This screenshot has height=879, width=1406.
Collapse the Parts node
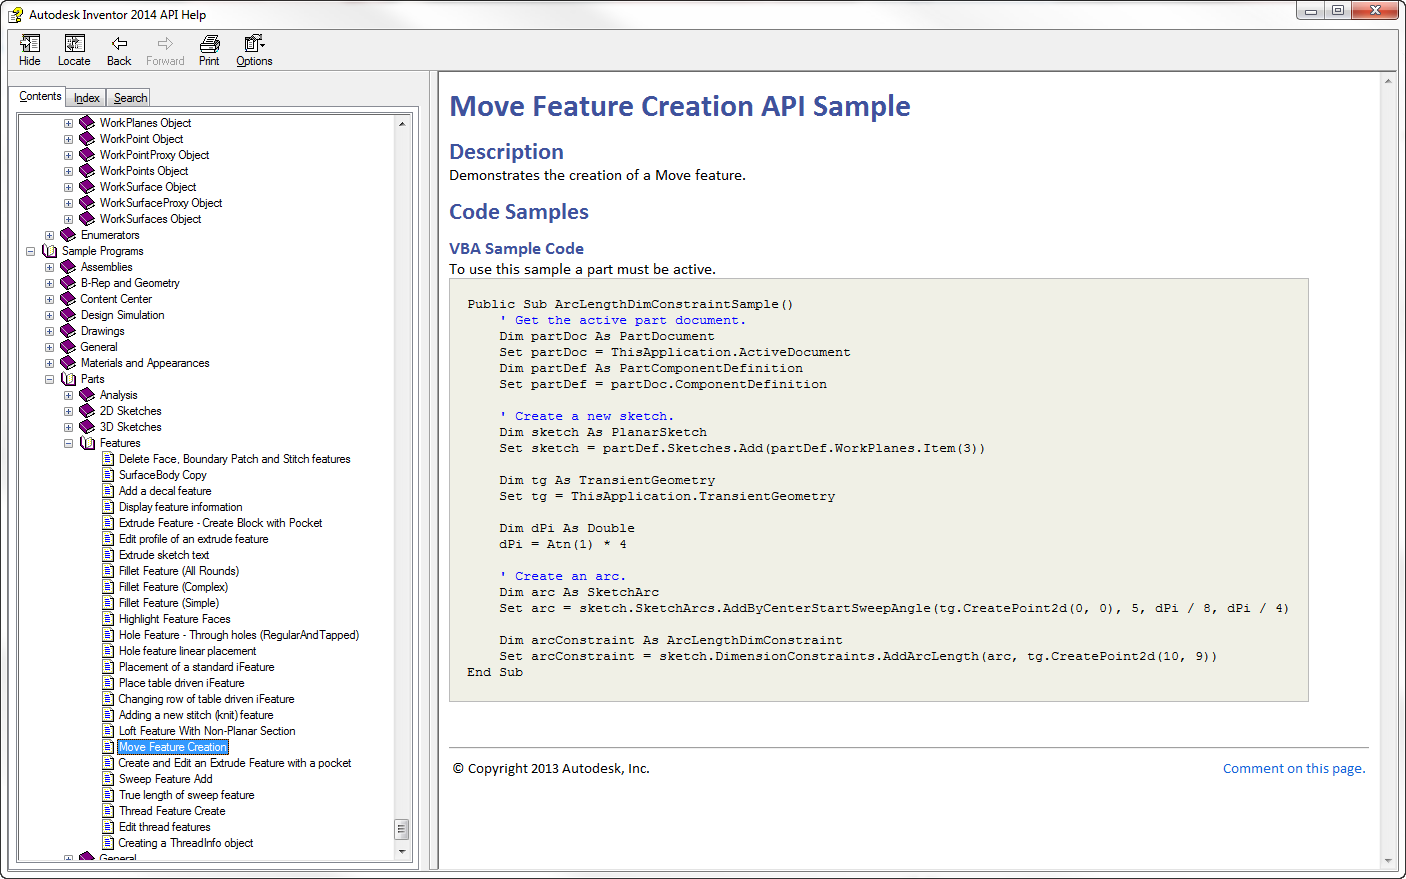(x=49, y=379)
